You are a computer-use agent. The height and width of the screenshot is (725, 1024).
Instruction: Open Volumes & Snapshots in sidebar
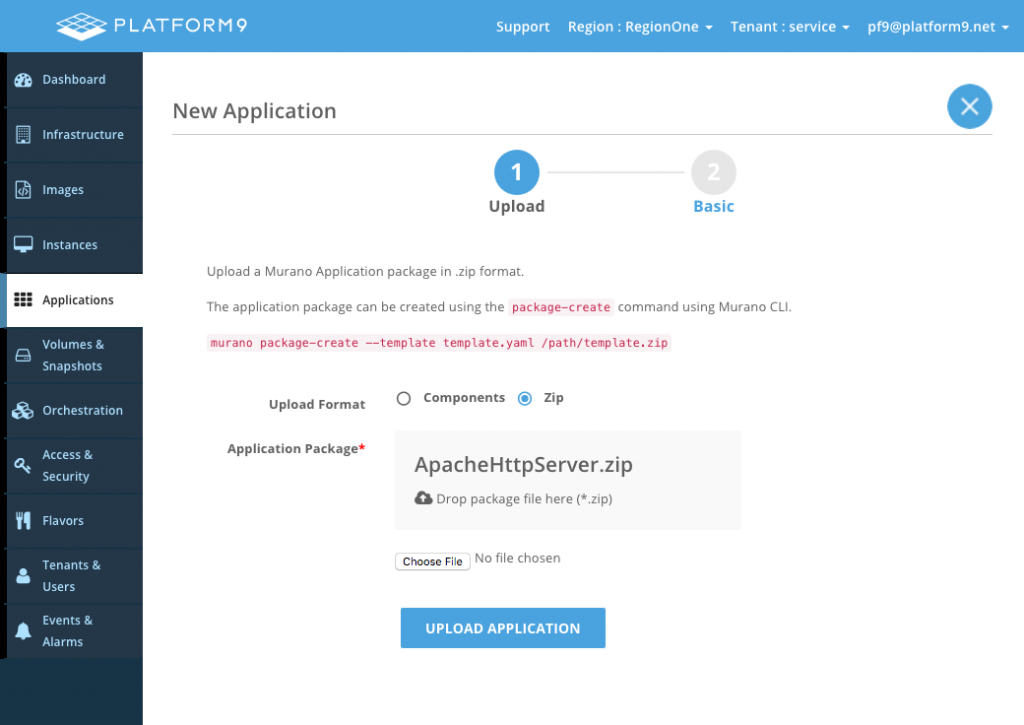(73, 355)
